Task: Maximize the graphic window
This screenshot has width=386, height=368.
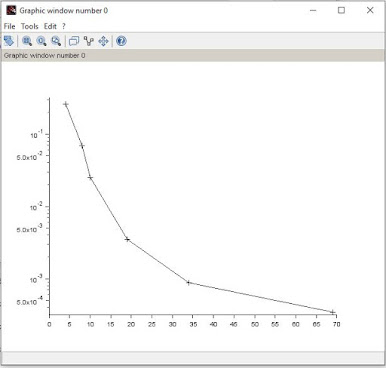Action: pos(341,10)
